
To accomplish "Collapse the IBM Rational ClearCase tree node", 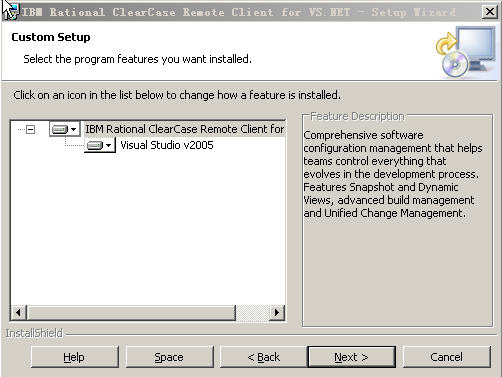I will (31, 129).
